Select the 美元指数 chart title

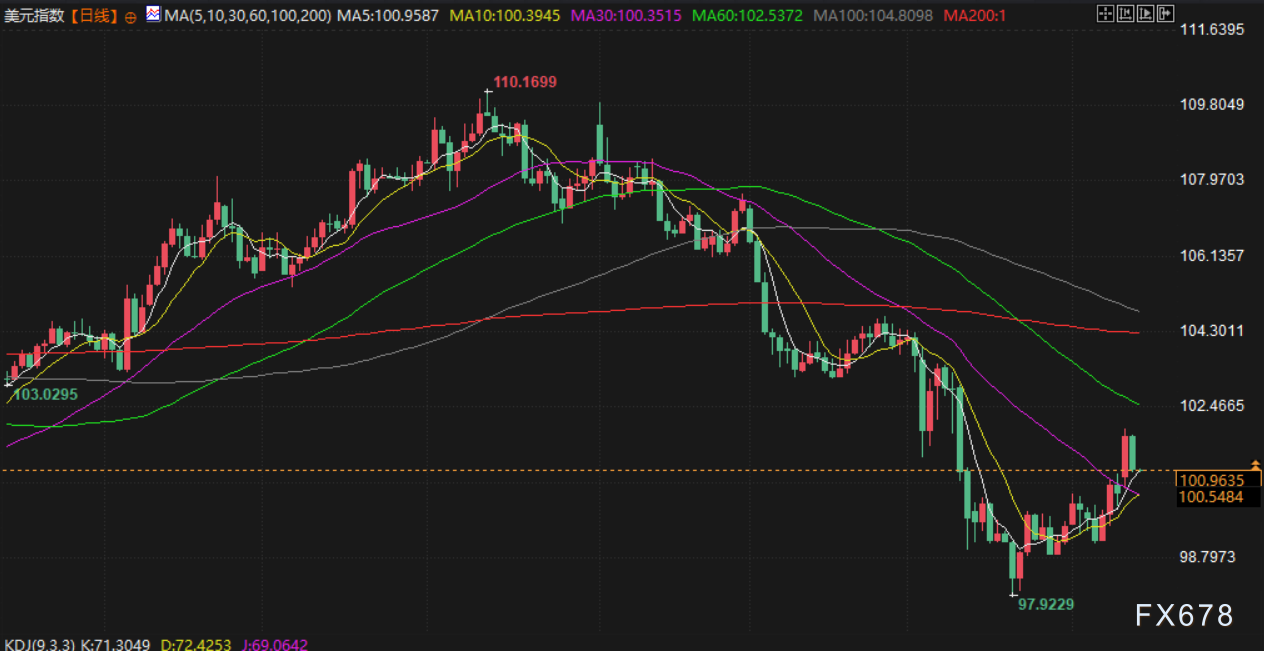[x=35, y=16]
